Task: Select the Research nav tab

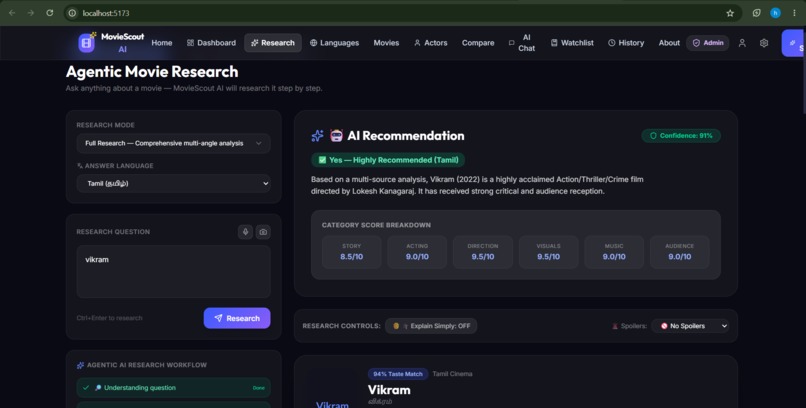Action: 273,43
